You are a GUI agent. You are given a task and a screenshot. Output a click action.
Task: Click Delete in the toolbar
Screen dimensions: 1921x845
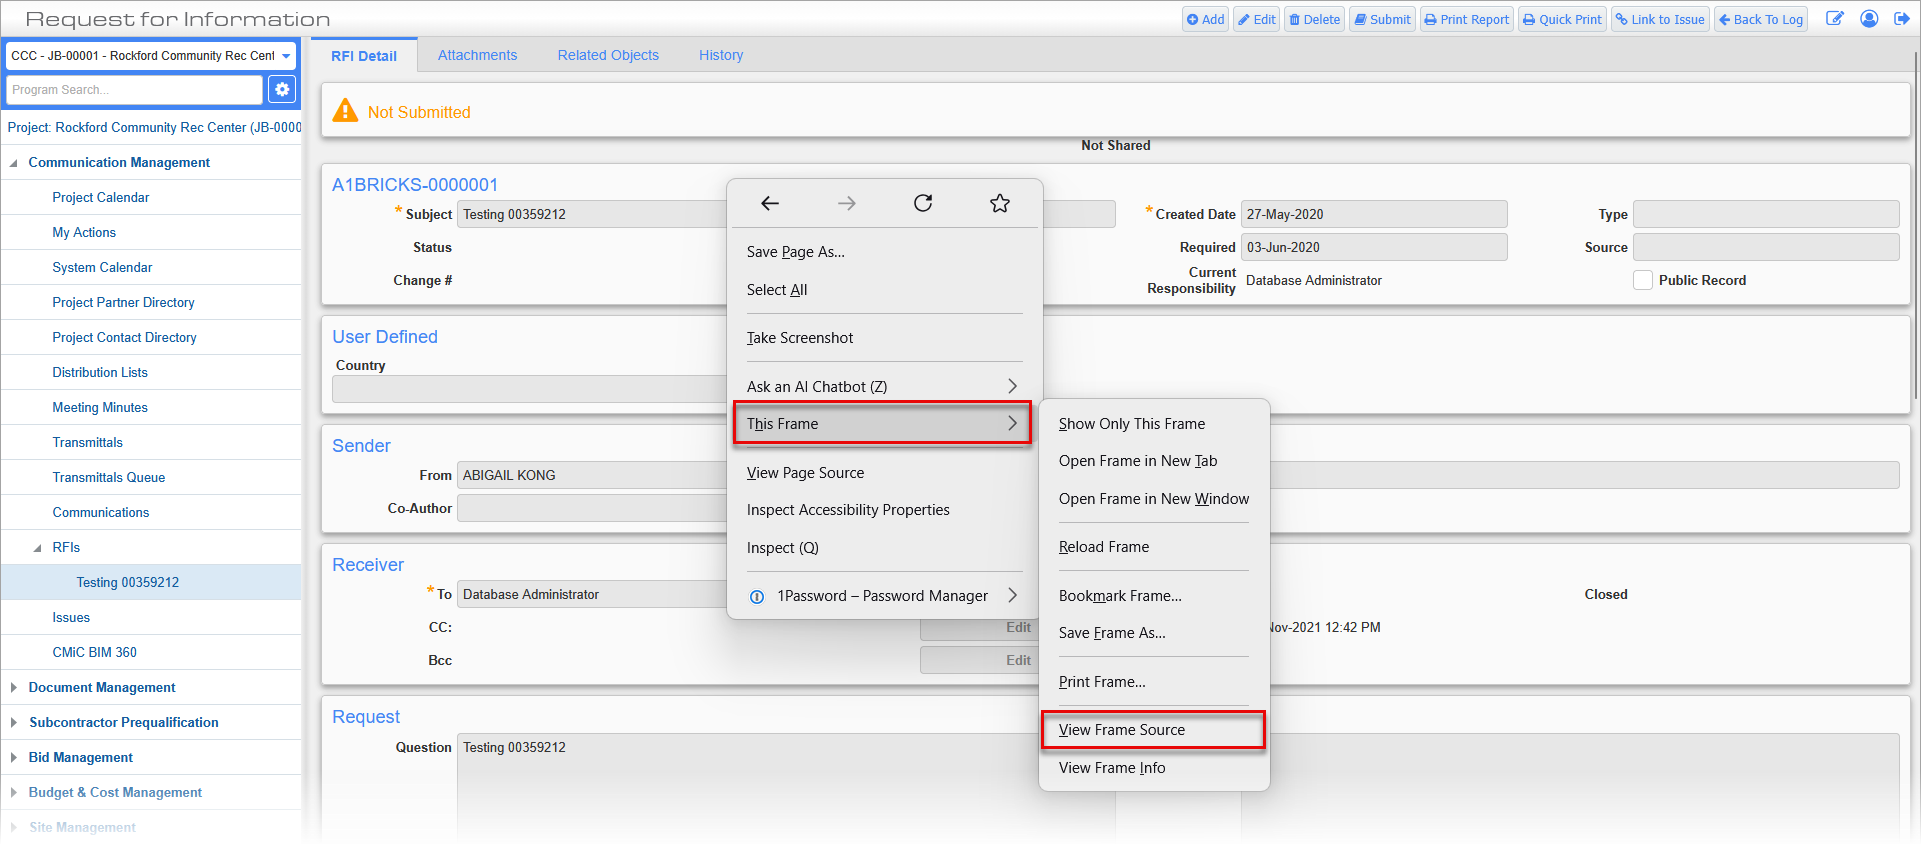click(1314, 19)
